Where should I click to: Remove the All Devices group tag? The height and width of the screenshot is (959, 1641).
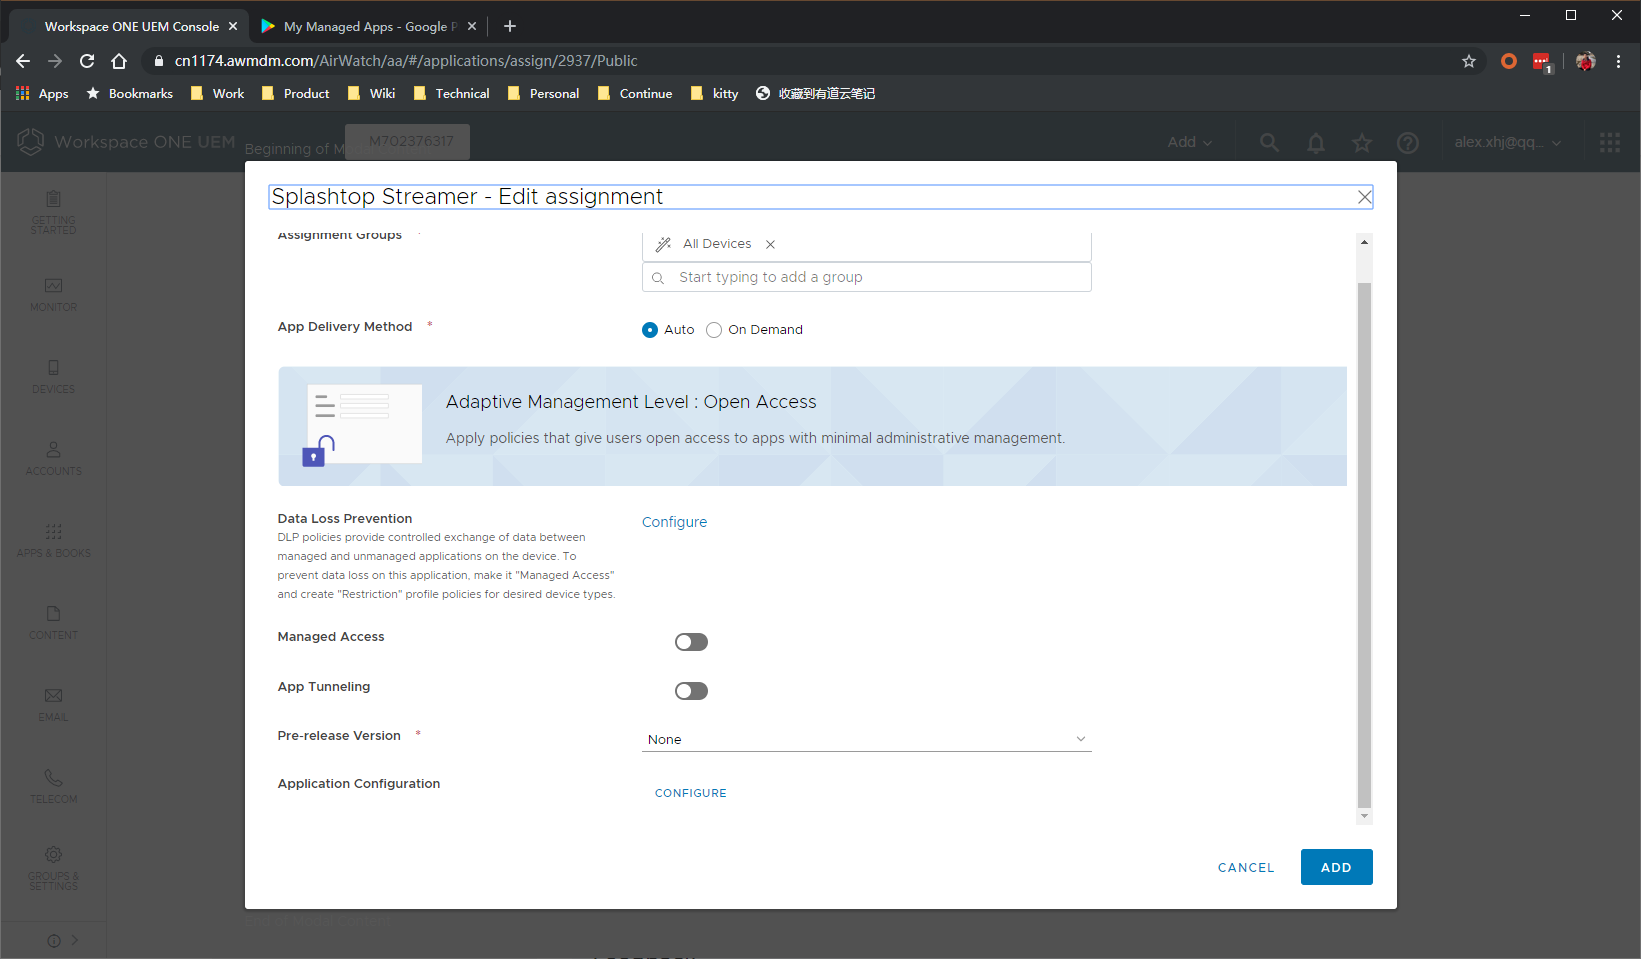[x=770, y=244]
